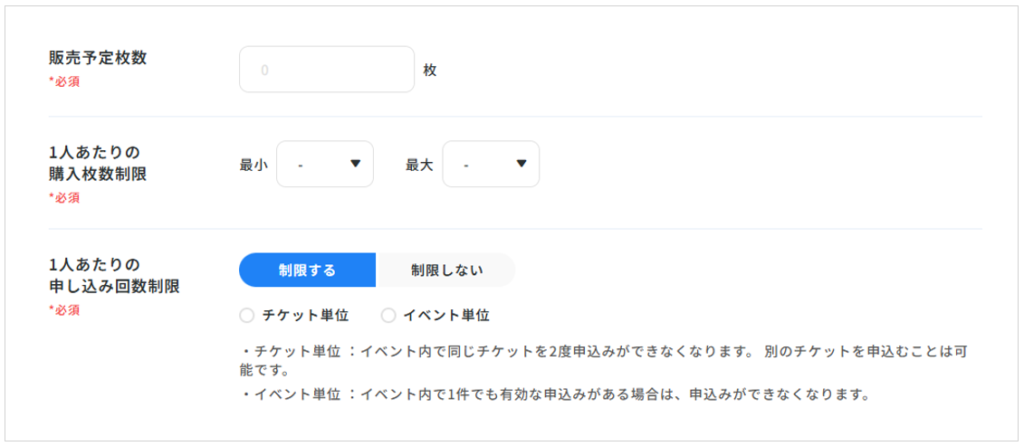
Task: Click the チケット単位 radio label text
Action: (x=305, y=315)
